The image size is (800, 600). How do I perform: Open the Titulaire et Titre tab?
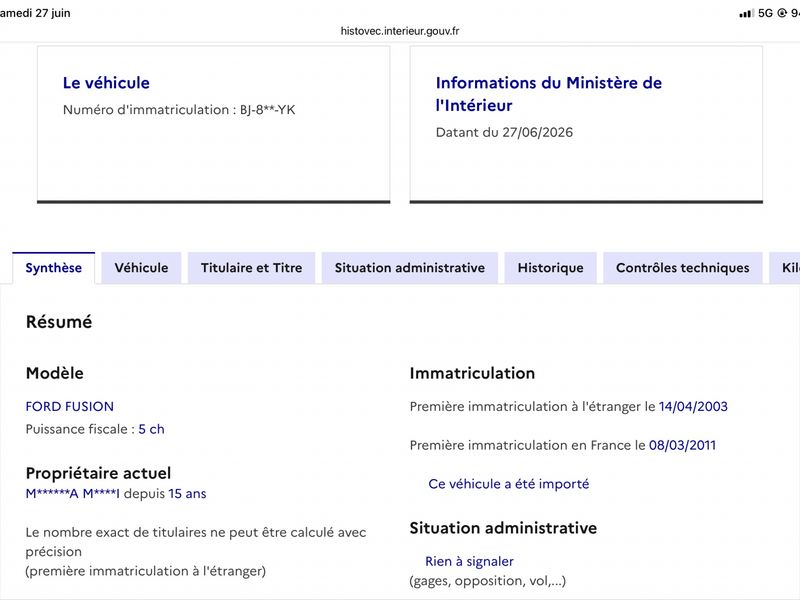tap(252, 268)
